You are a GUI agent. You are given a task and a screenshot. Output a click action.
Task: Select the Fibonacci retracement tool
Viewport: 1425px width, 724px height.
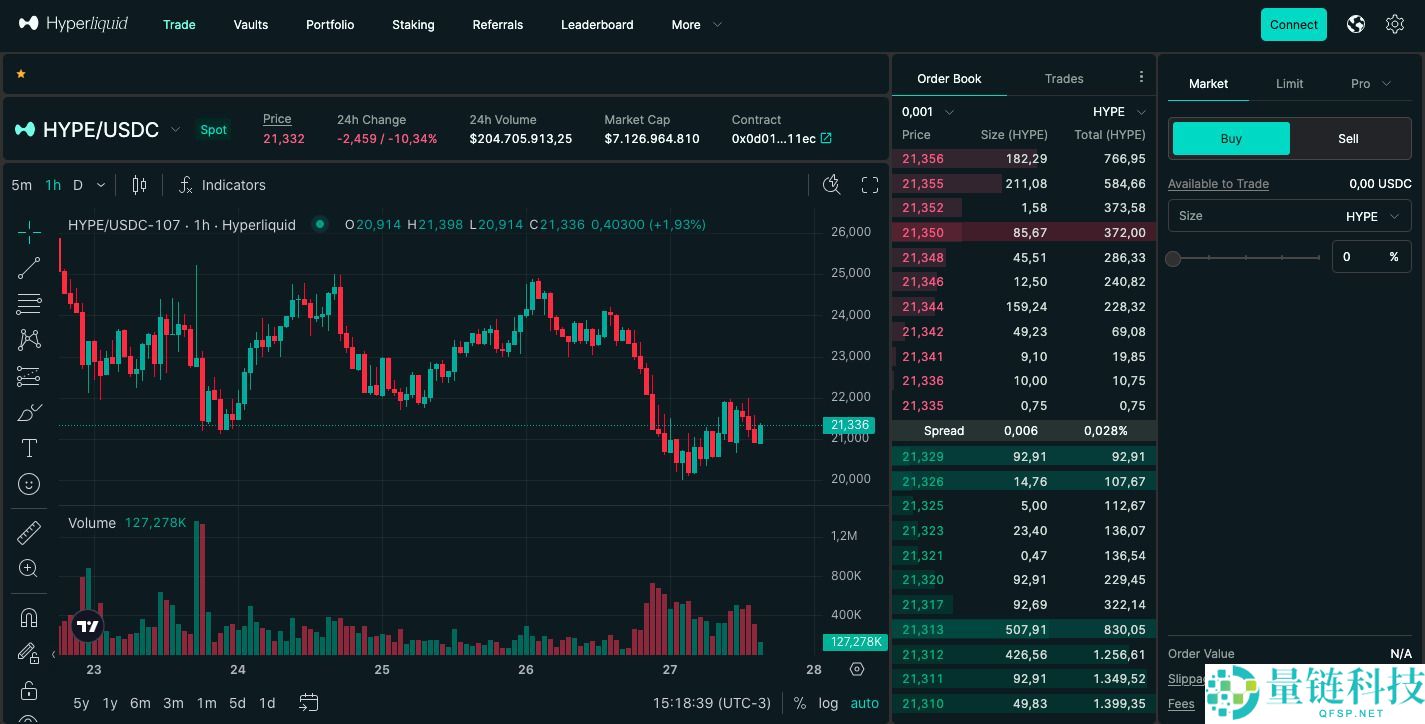click(x=29, y=304)
